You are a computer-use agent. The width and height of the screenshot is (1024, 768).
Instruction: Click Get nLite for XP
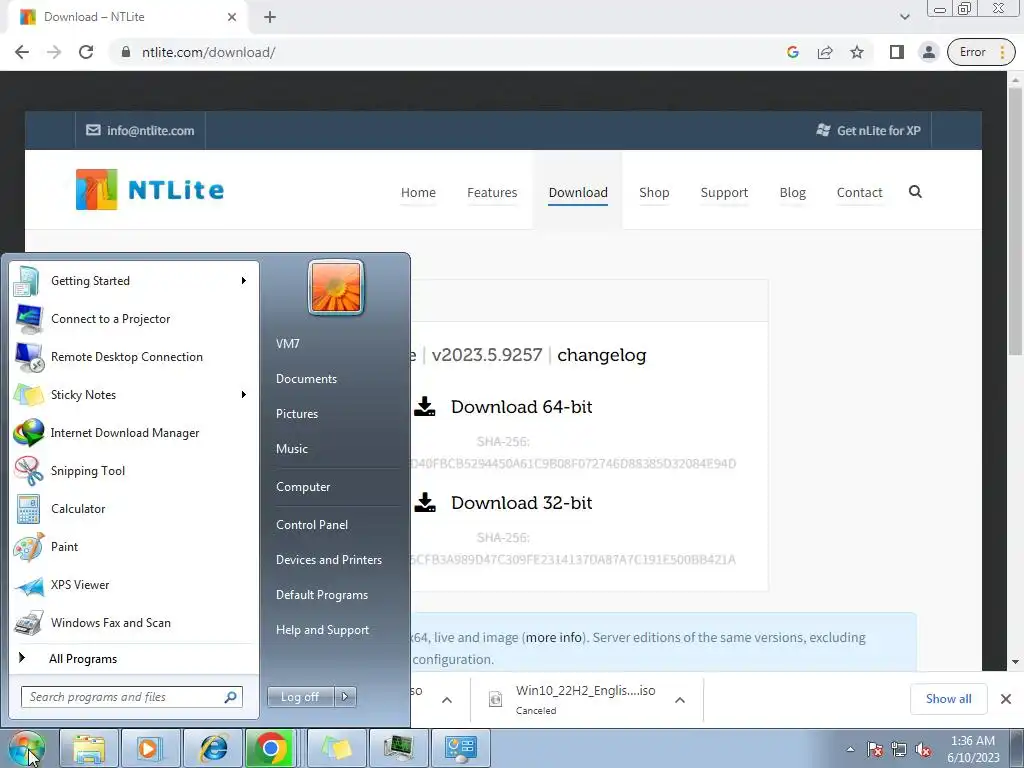[x=868, y=131]
